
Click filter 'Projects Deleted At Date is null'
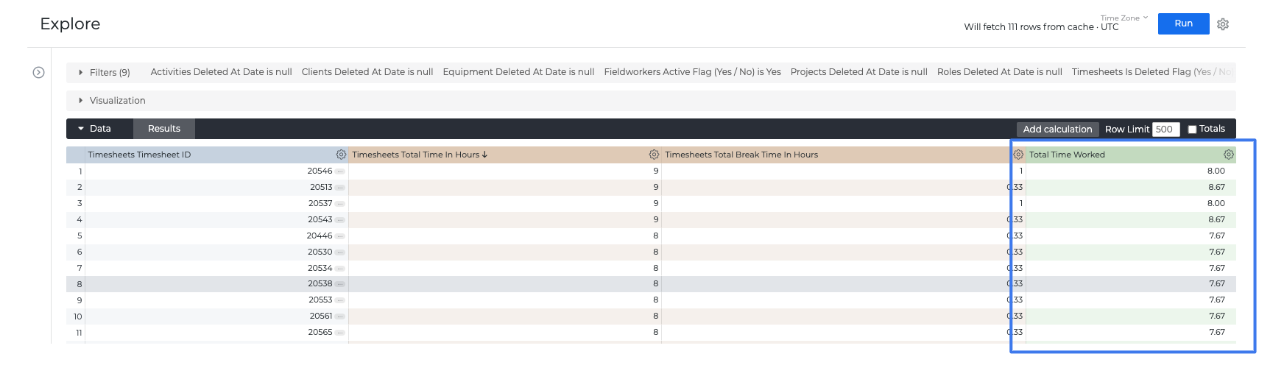(859, 72)
